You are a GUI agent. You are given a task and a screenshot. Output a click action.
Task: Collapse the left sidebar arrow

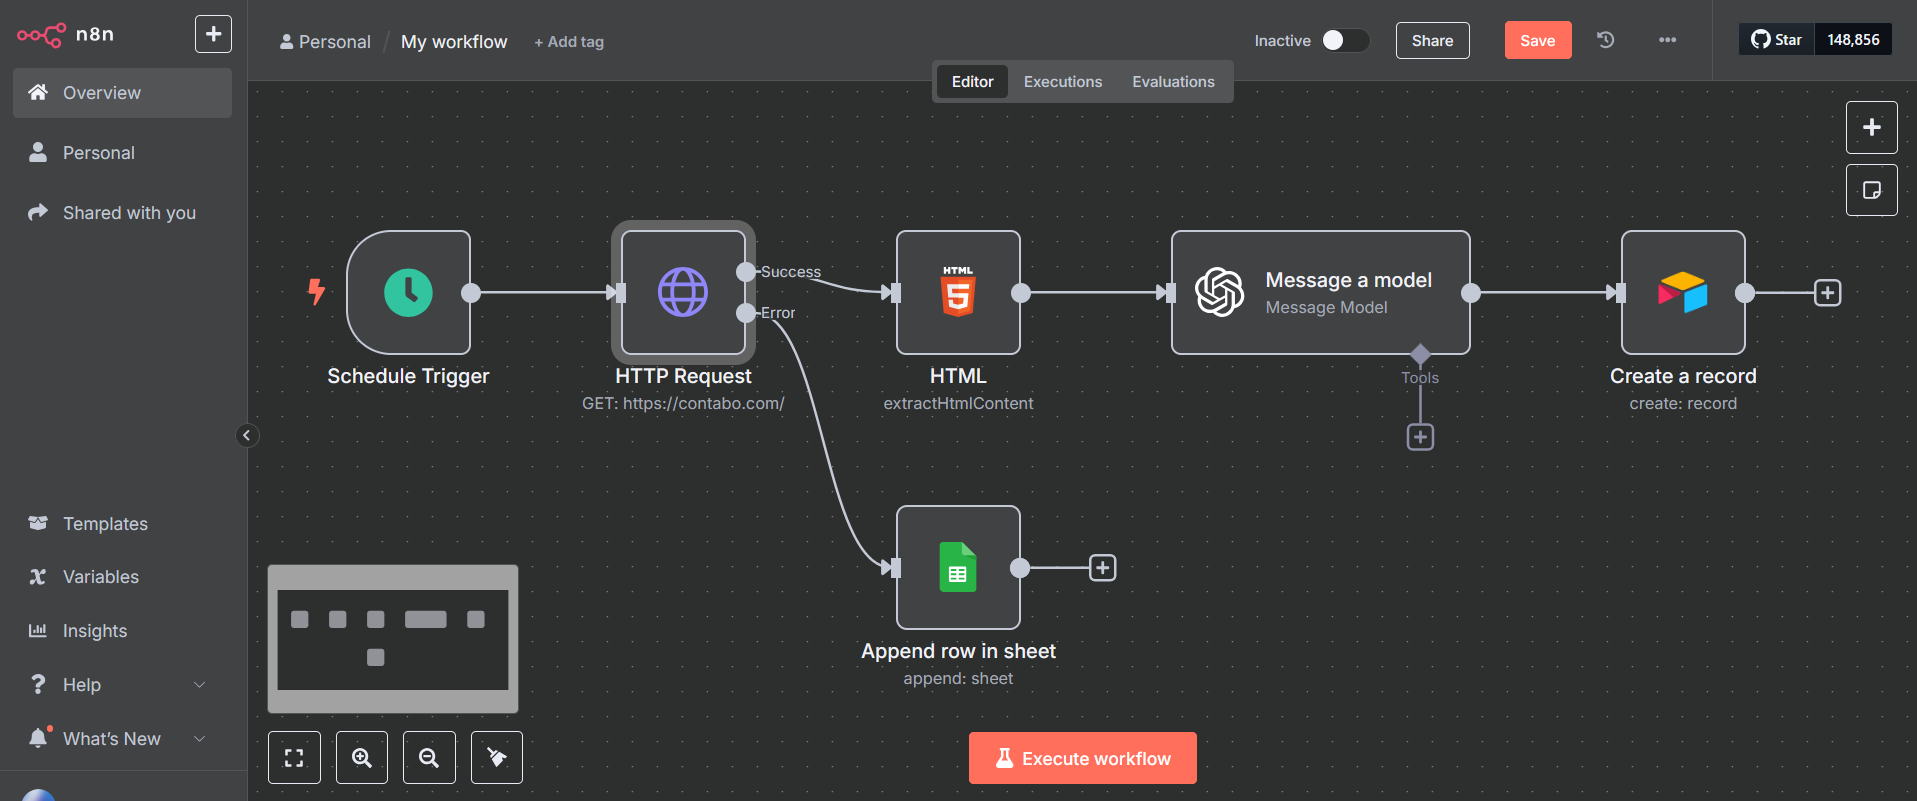pos(247,435)
